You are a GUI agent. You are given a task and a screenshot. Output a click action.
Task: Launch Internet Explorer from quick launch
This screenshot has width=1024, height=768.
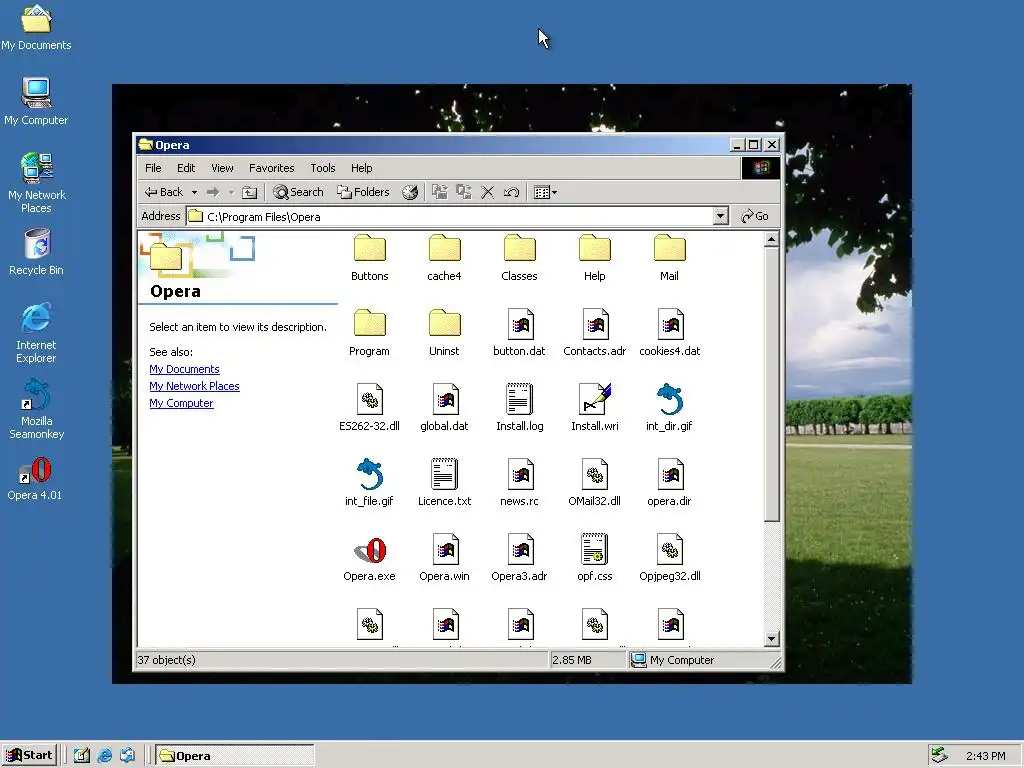click(104, 756)
